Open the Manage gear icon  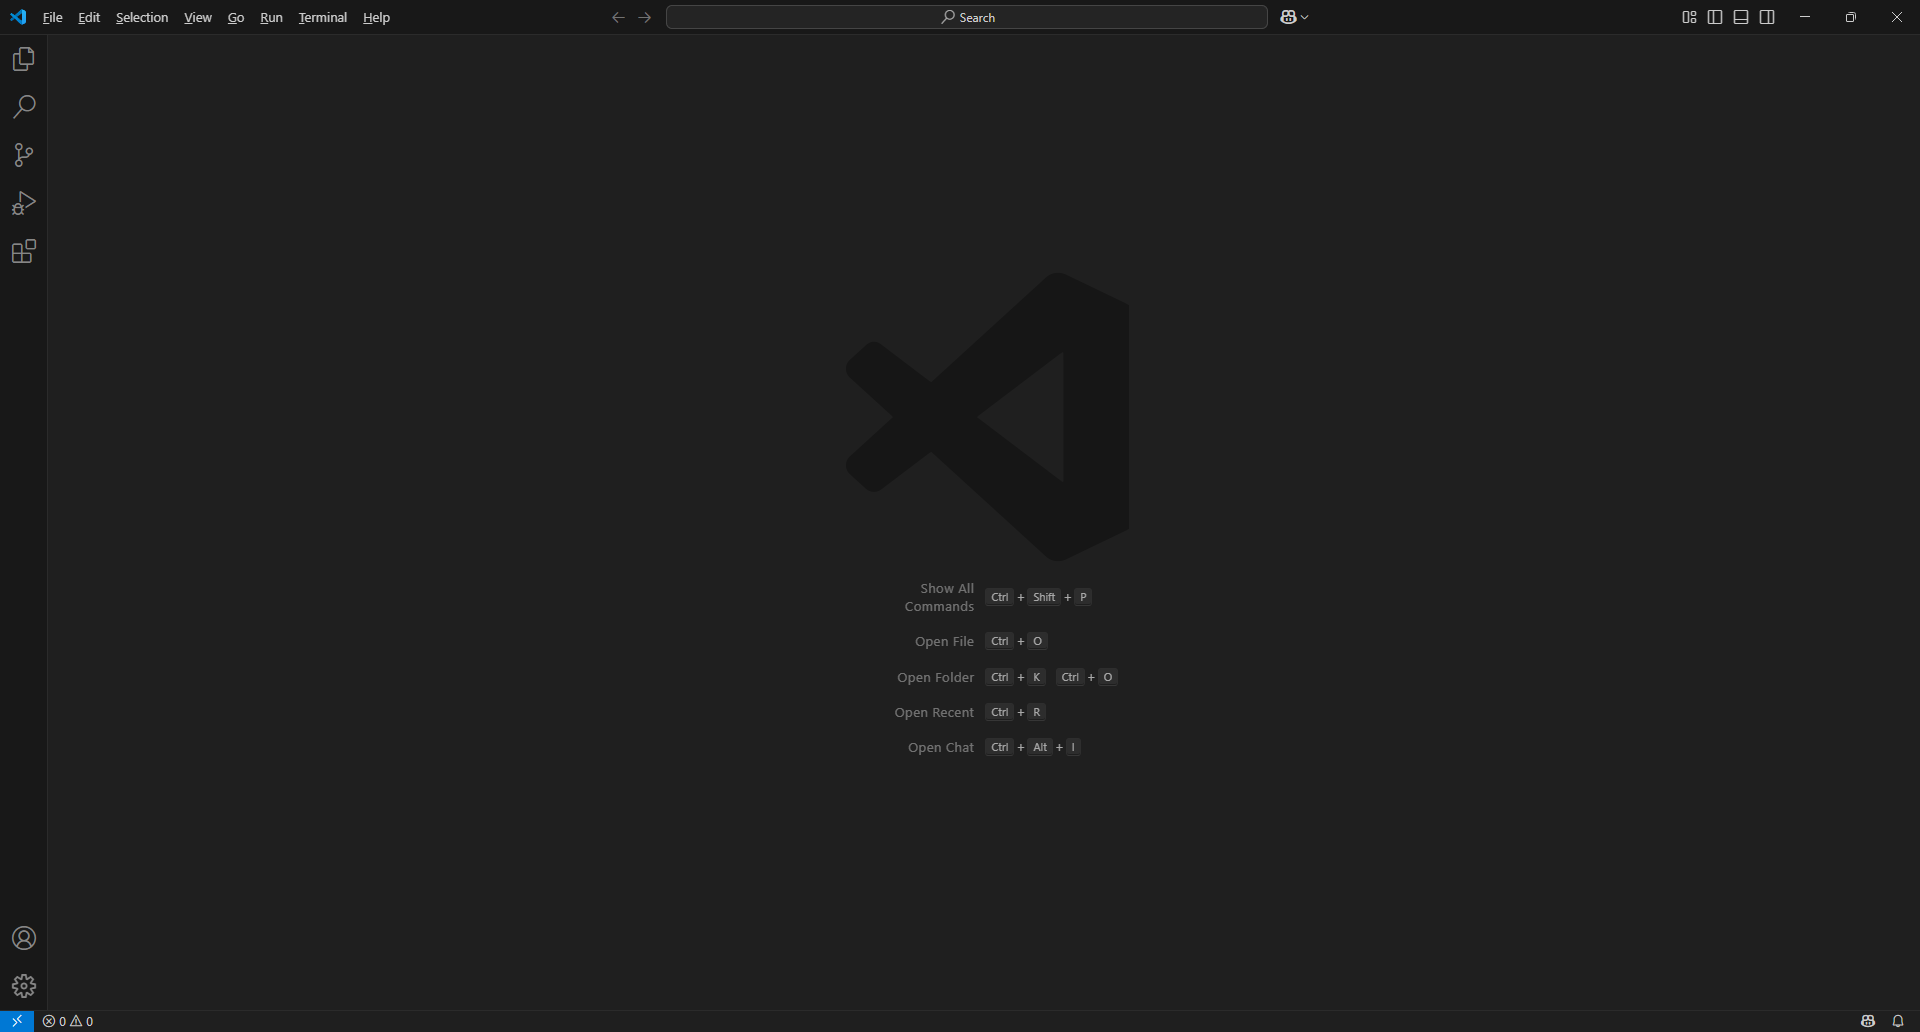click(24, 986)
